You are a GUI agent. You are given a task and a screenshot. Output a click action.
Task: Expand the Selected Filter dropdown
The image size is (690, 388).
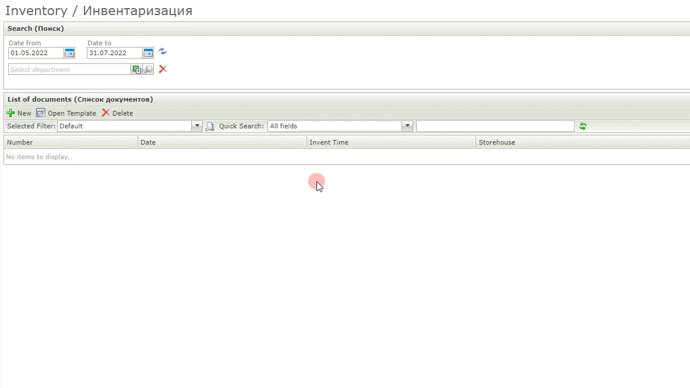tap(197, 126)
